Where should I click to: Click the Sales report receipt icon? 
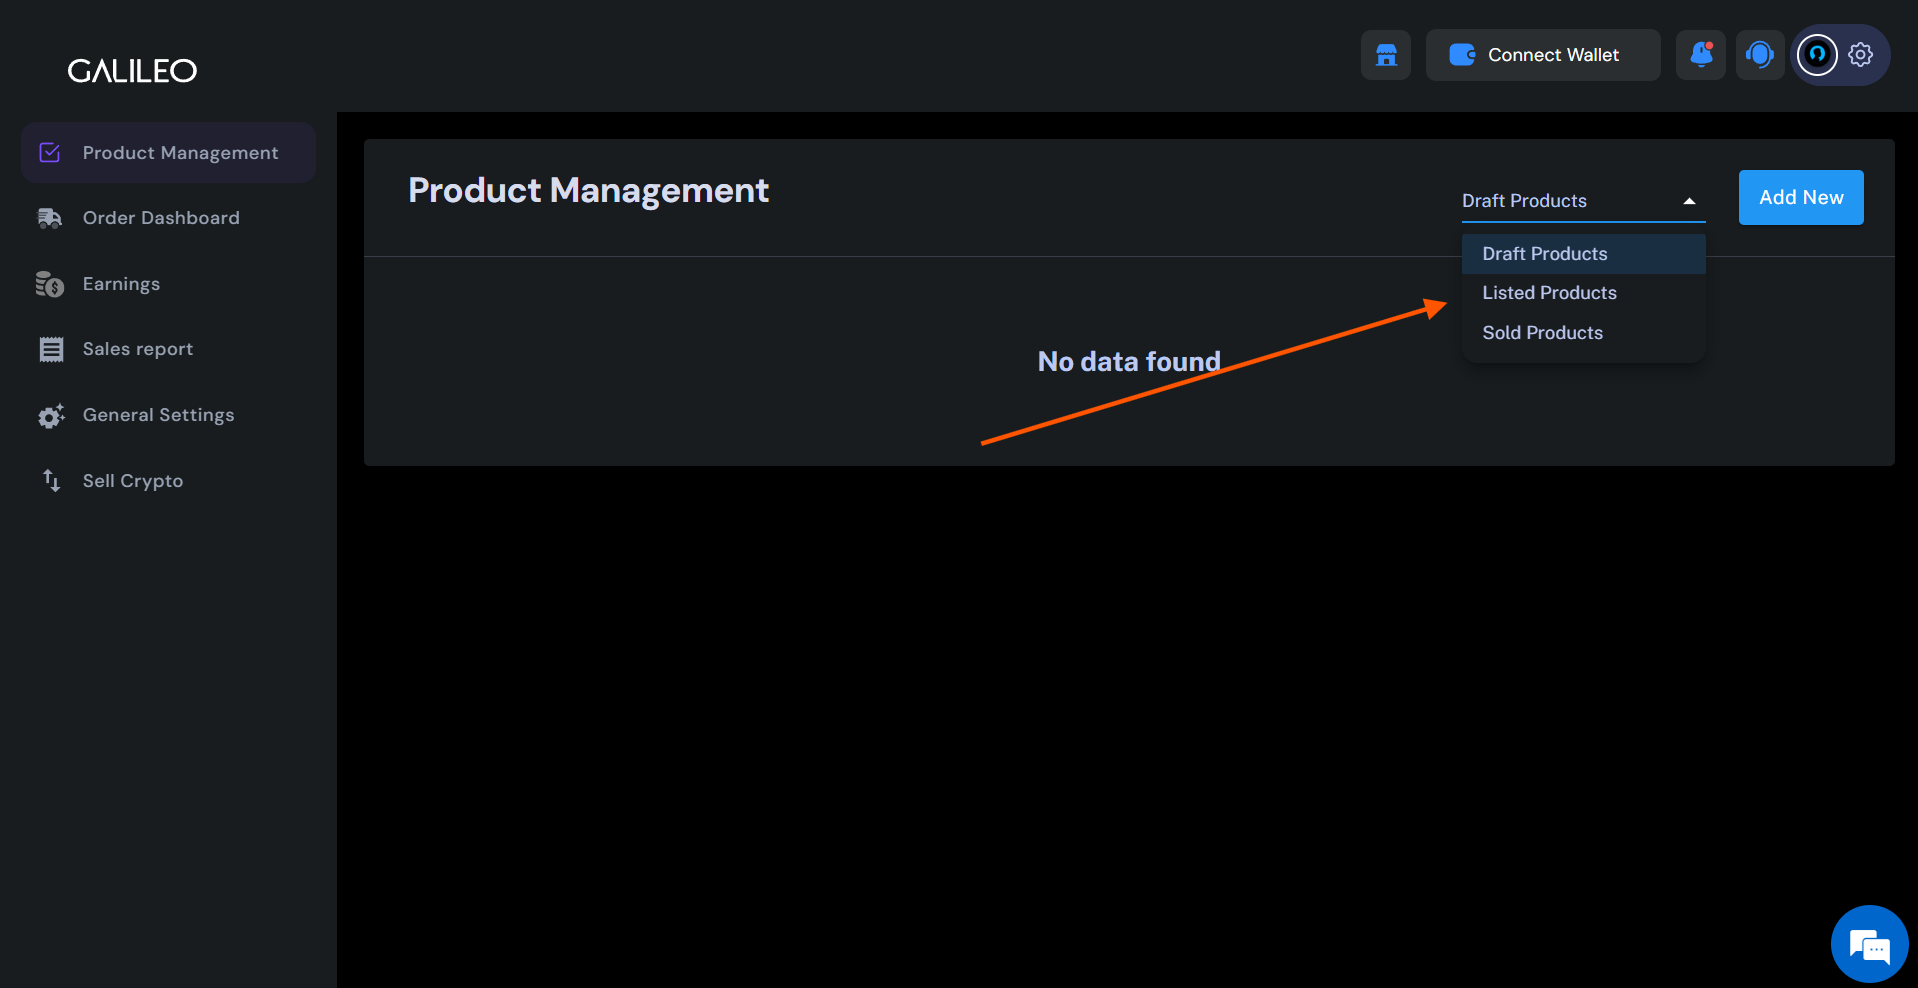point(51,349)
